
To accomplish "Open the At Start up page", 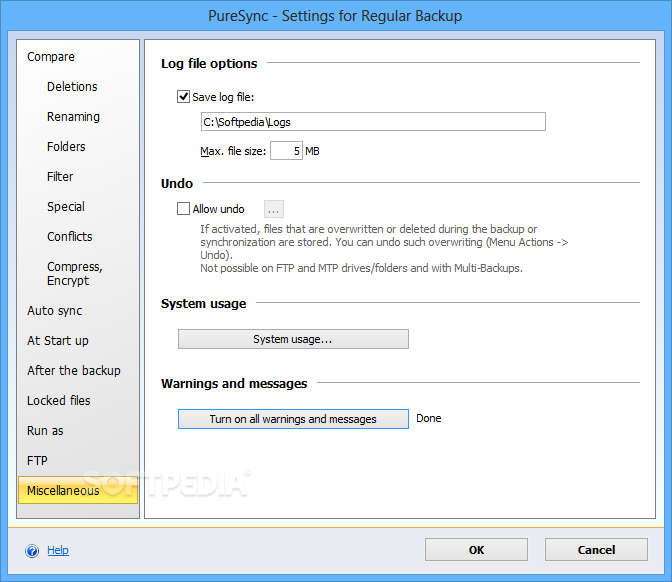I will click(57, 341).
